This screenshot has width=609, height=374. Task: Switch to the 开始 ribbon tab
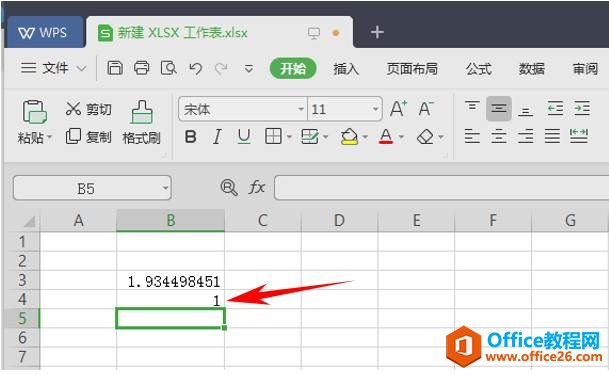(293, 69)
